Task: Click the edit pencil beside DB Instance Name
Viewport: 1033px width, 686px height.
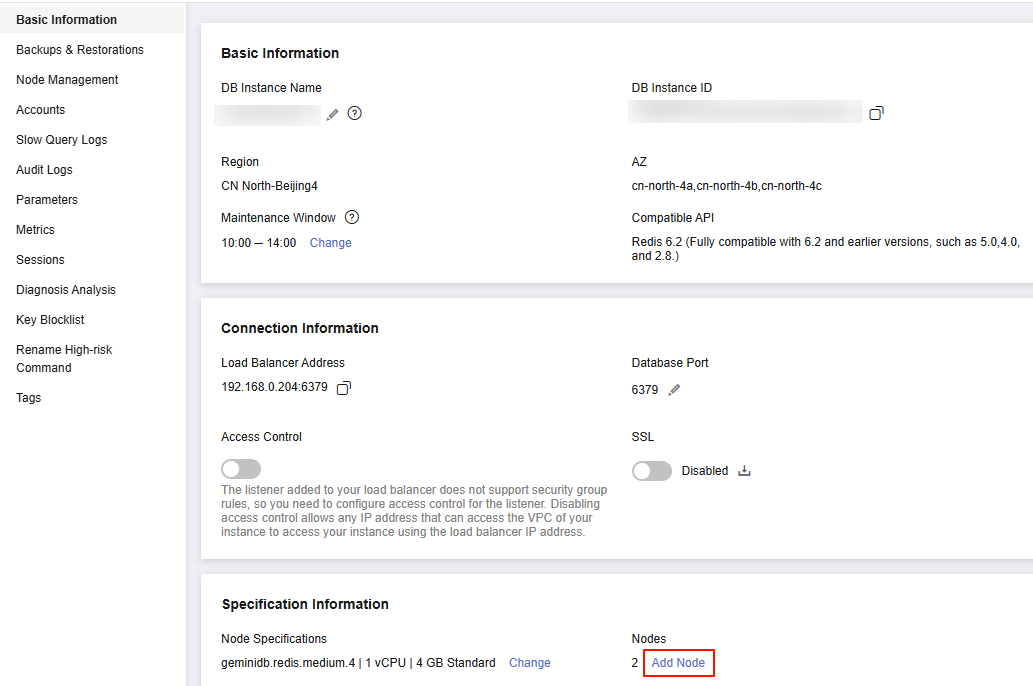Action: pyautogui.click(x=332, y=115)
